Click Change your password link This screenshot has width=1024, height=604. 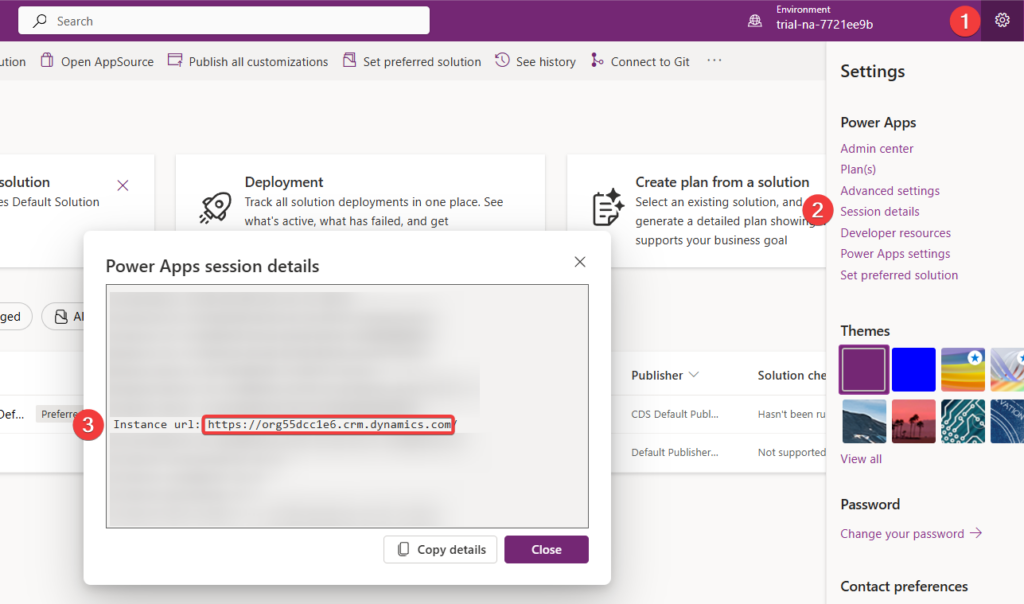[x=910, y=534]
